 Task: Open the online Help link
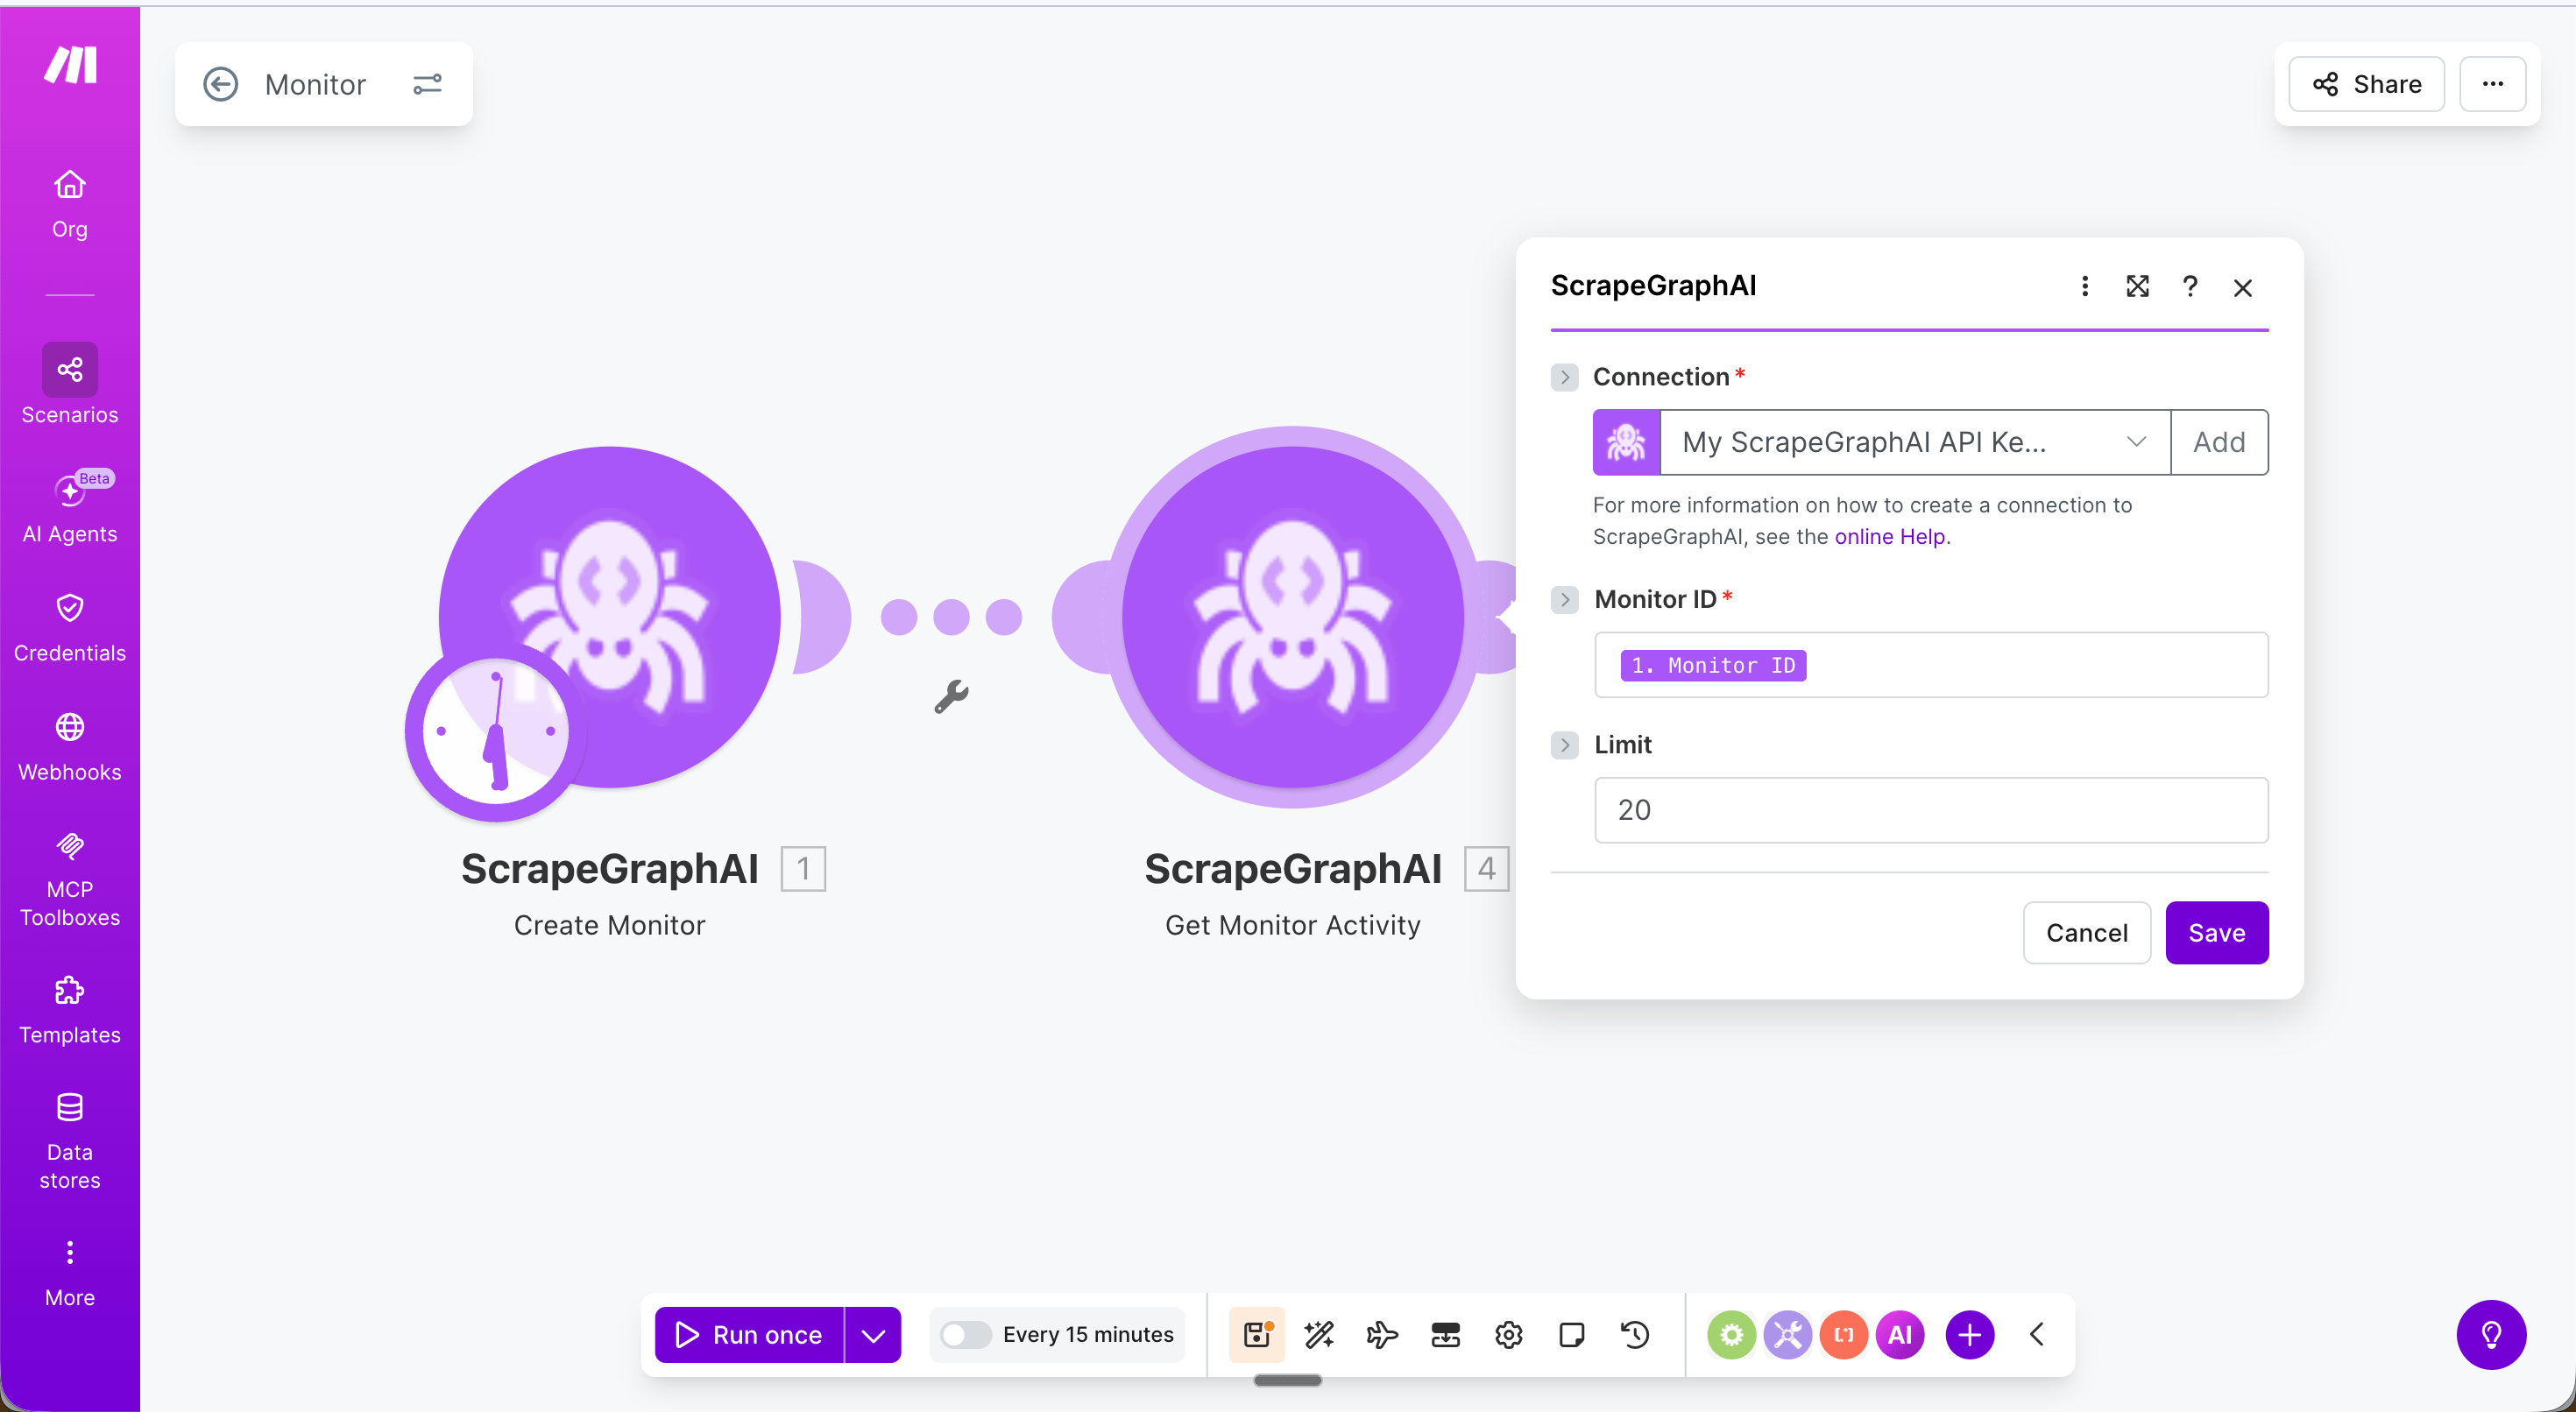click(x=1889, y=537)
